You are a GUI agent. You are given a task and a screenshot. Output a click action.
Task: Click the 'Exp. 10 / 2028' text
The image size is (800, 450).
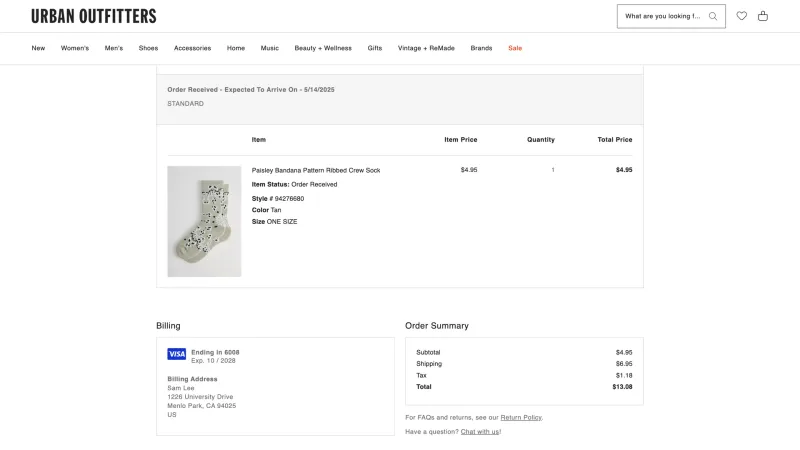pyautogui.click(x=213, y=360)
